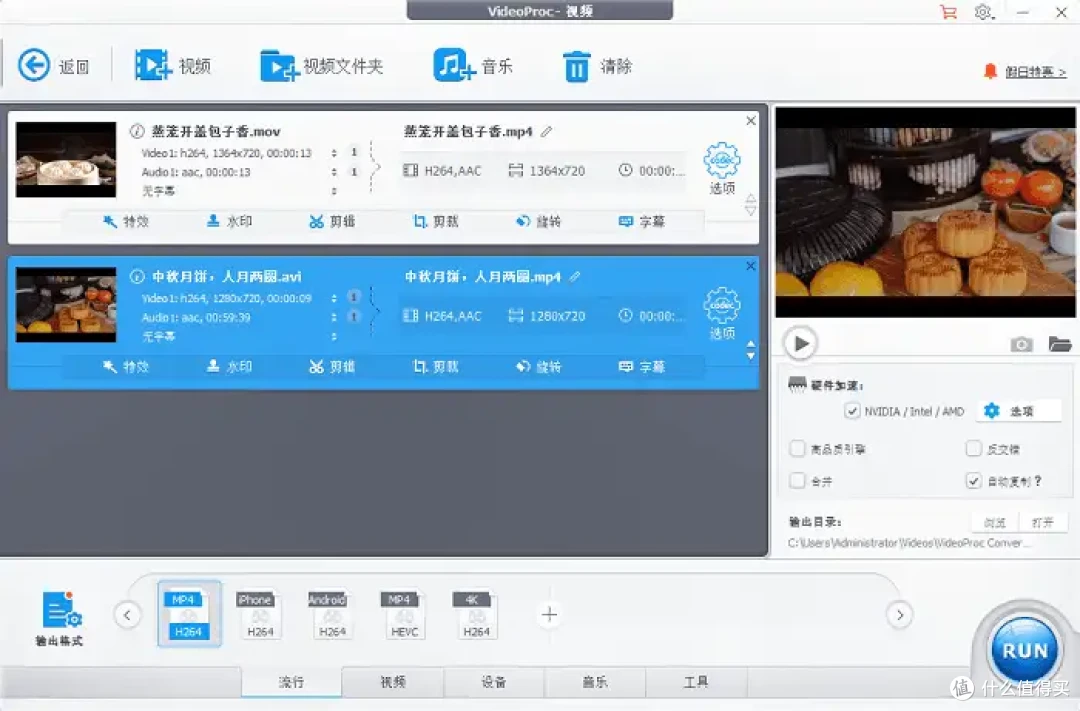The height and width of the screenshot is (711, 1080).
Task: Open 剪裁 crop tool for 蒸笼开盖包子香 video
Action: coord(435,221)
